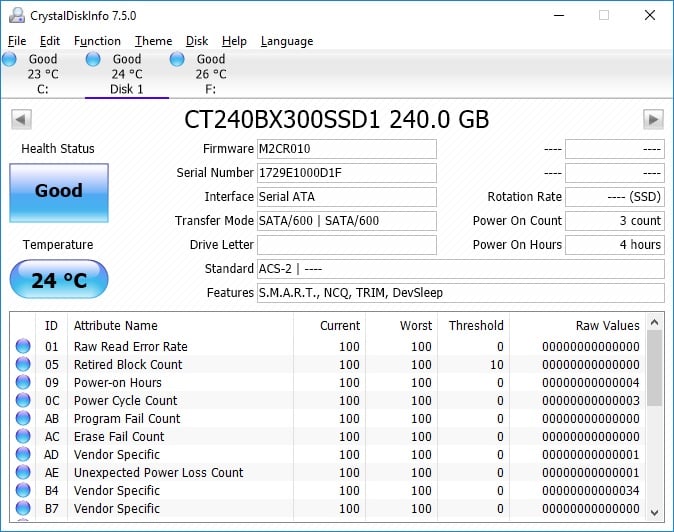
Task: Click the Current column header
Action: [330, 326]
